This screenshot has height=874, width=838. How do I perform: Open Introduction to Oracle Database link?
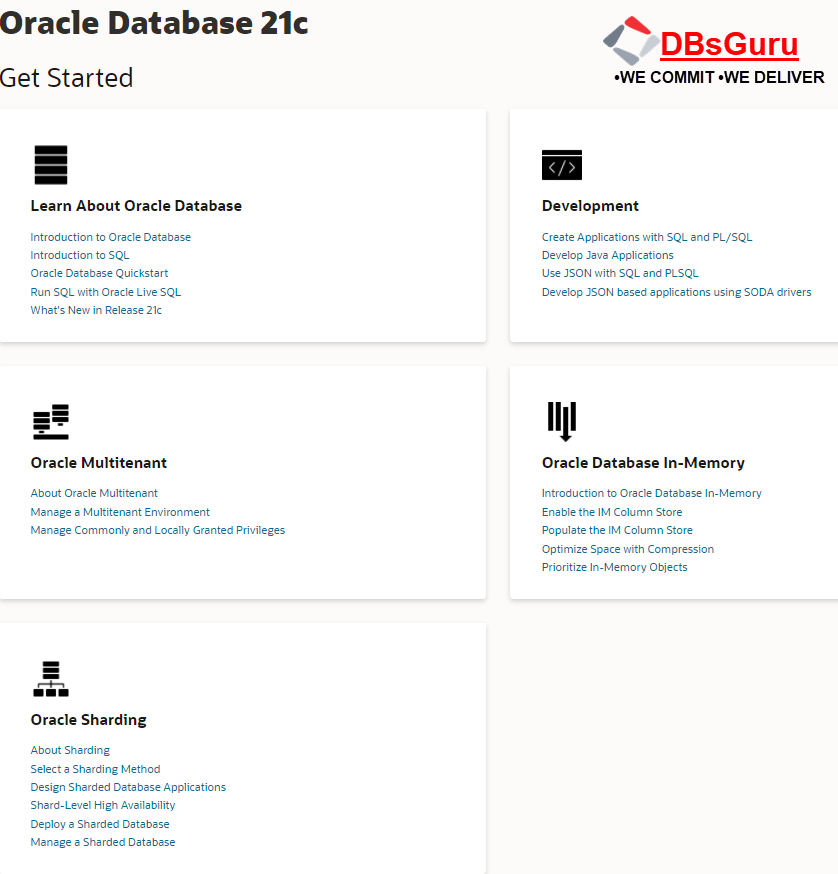[110, 237]
